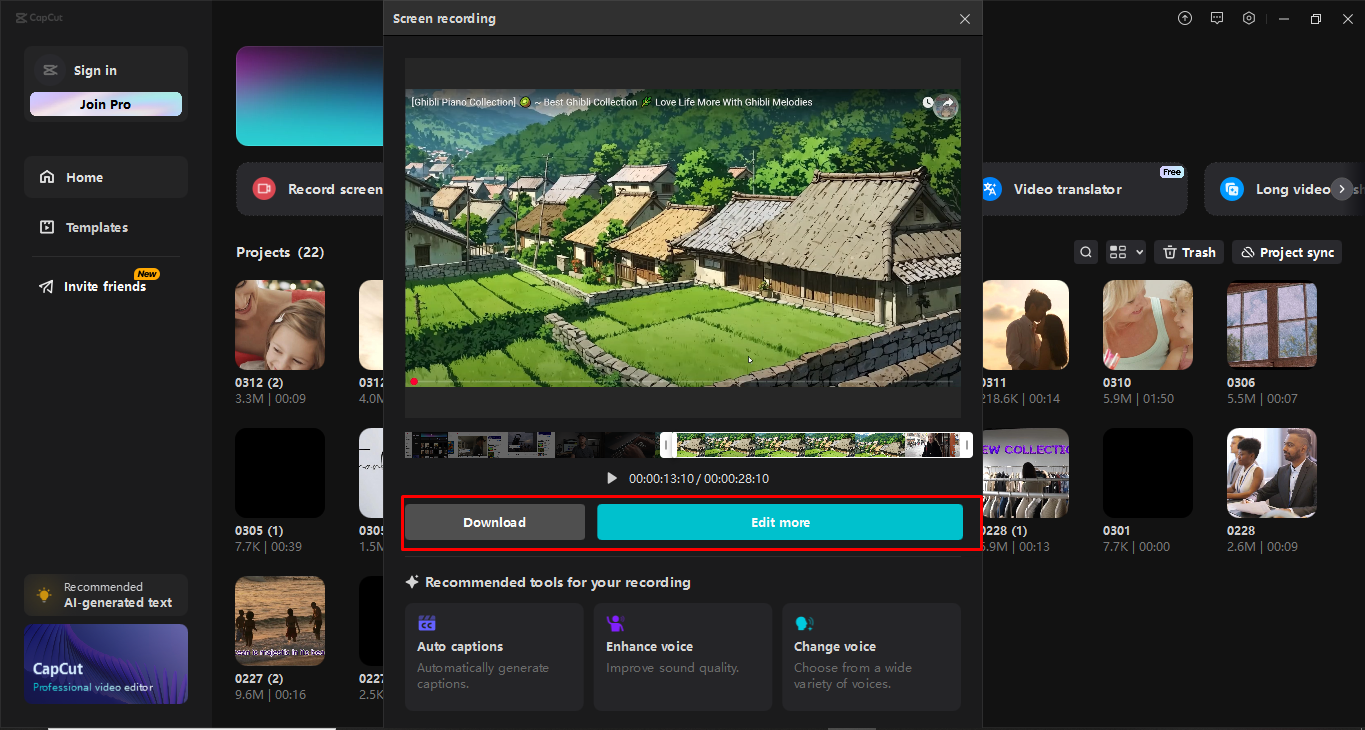Image resolution: width=1365 pixels, height=730 pixels.
Task: Open the feedback chat icon
Action: 1216,17
